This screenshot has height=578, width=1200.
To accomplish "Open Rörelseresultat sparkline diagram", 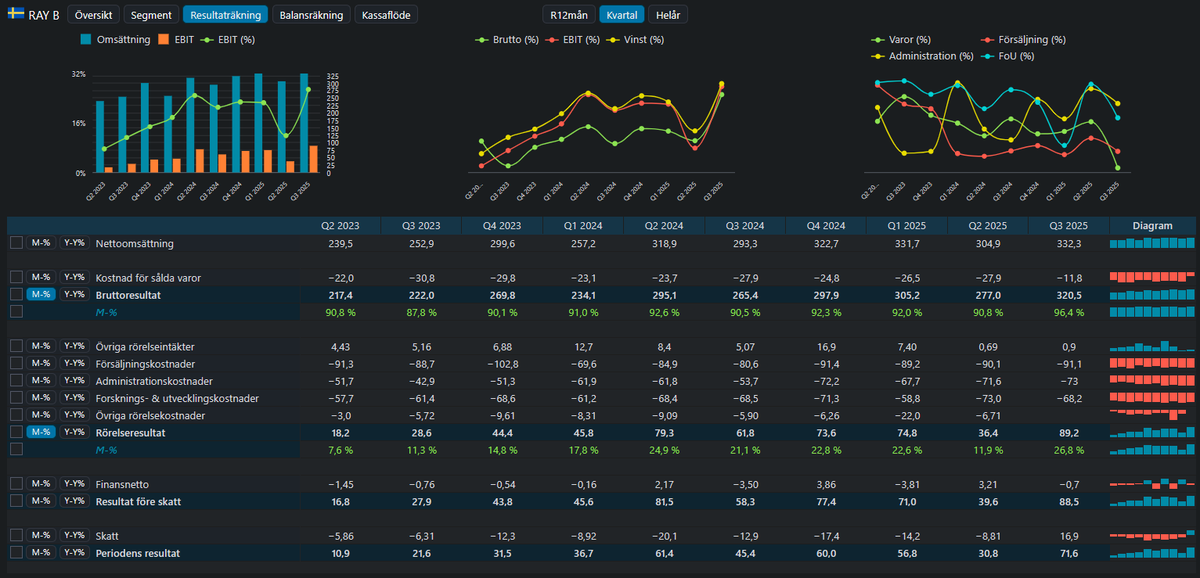I will coord(1152,432).
